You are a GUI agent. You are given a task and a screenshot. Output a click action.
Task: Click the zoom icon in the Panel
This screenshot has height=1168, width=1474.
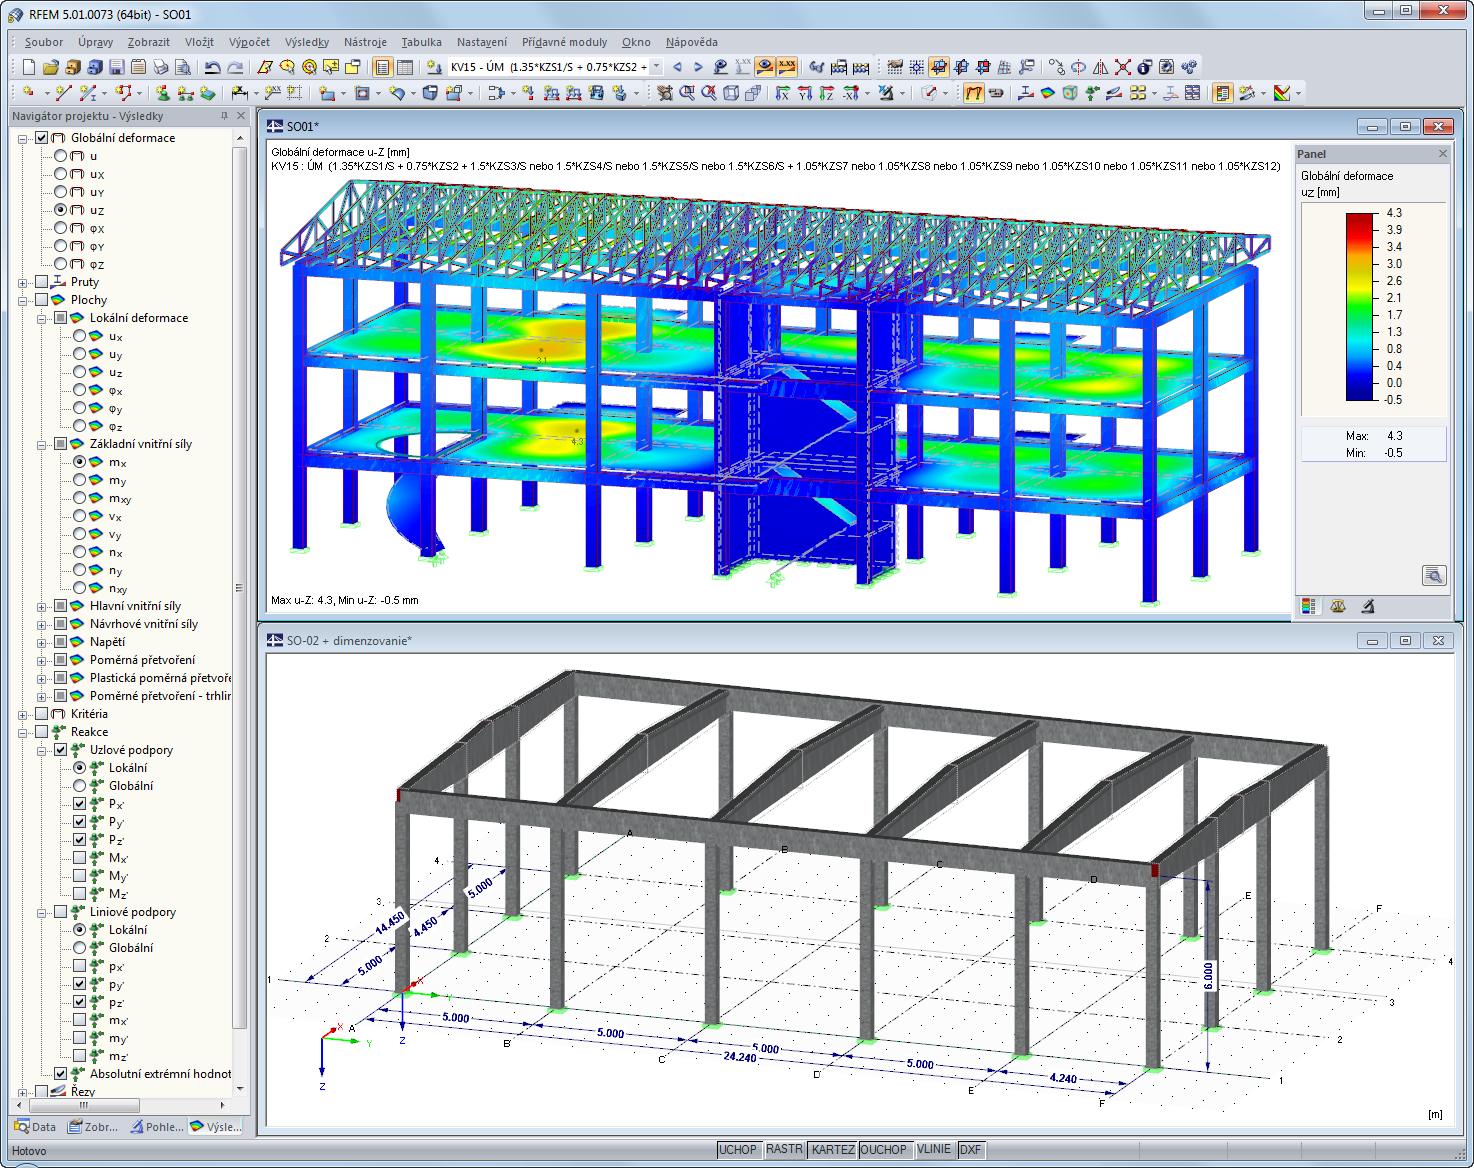[x=1434, y=575]
